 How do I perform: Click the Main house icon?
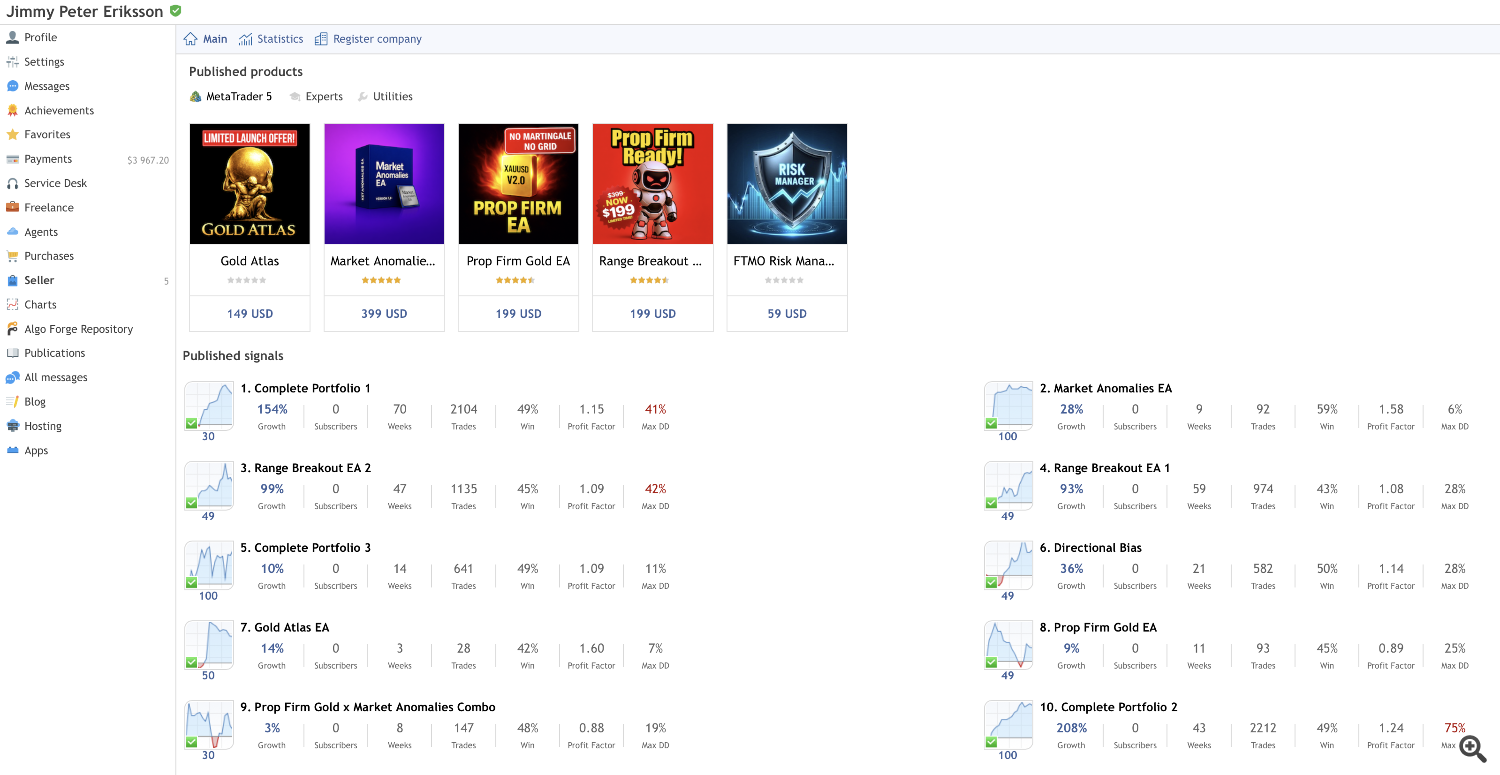click(191, 39)
